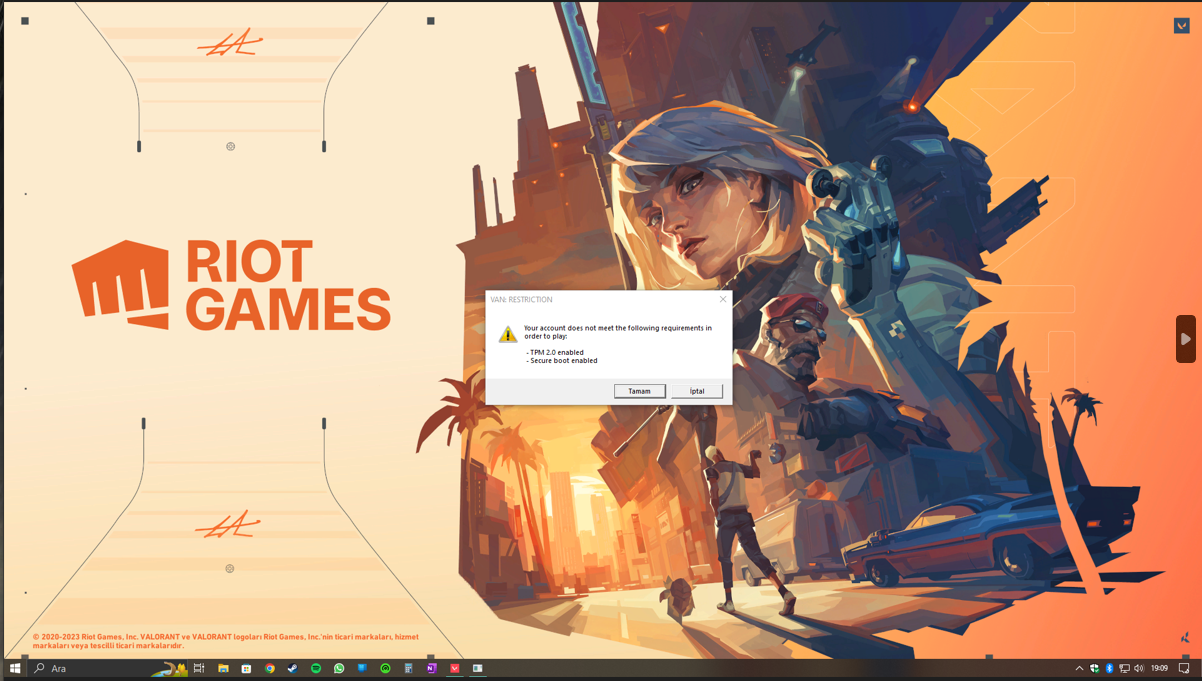Open WhatsApp from the taskbar
This screenshot has height=681, width=1202.
339,668
